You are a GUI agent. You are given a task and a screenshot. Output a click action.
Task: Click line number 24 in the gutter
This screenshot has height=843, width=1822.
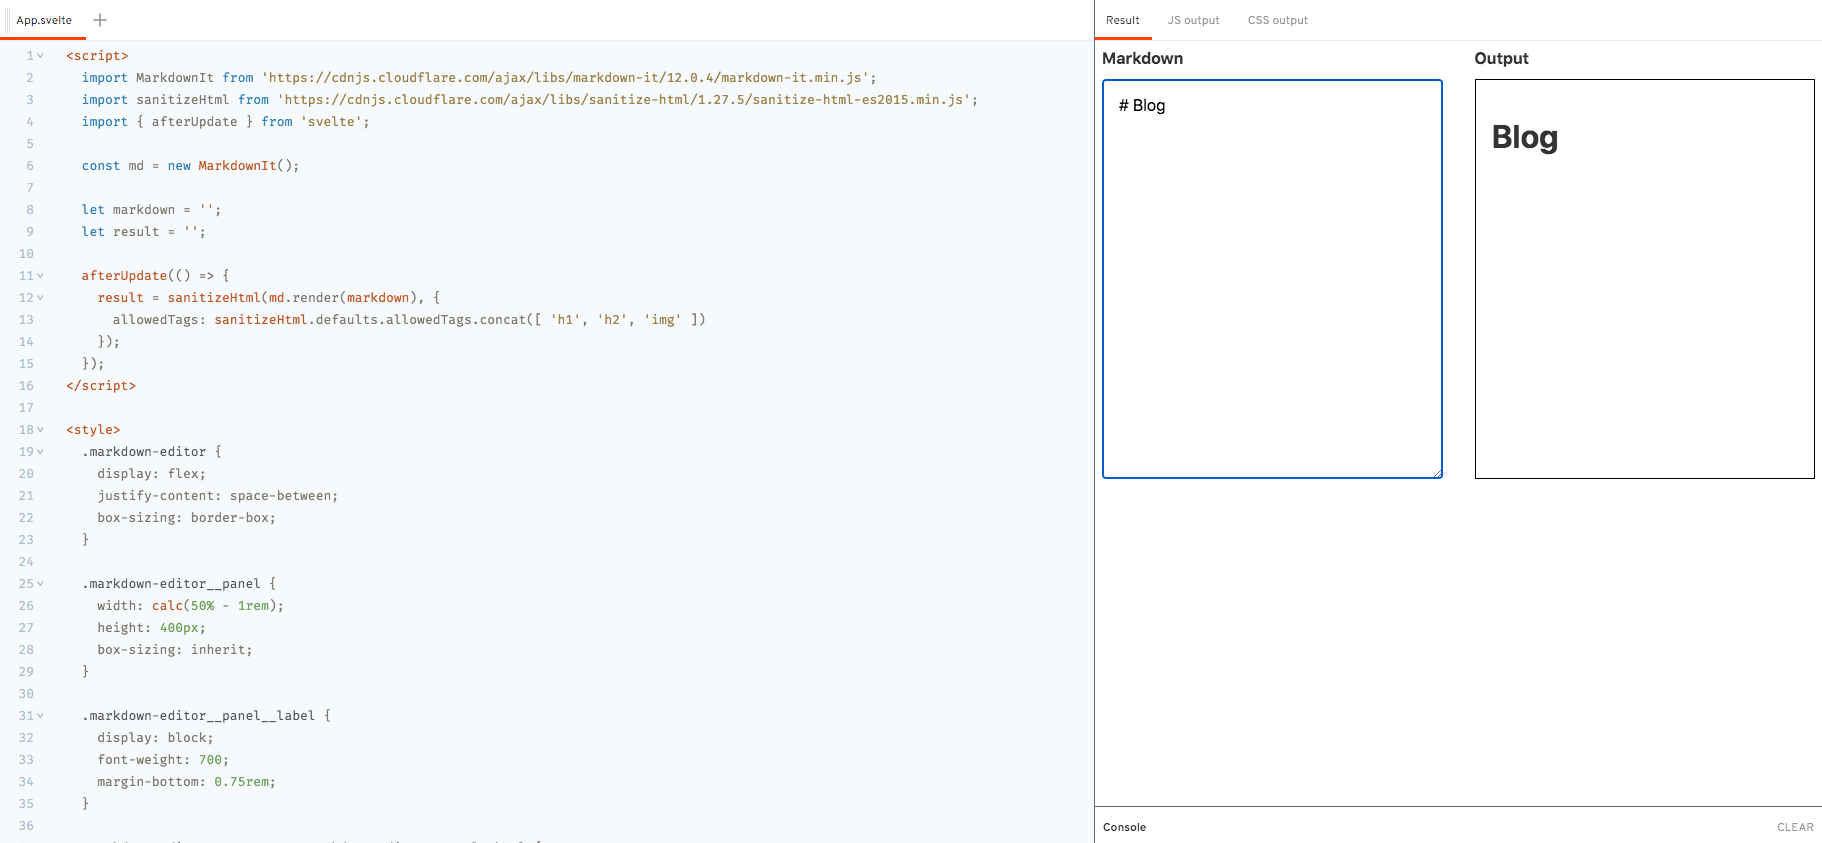coord(26,562)
